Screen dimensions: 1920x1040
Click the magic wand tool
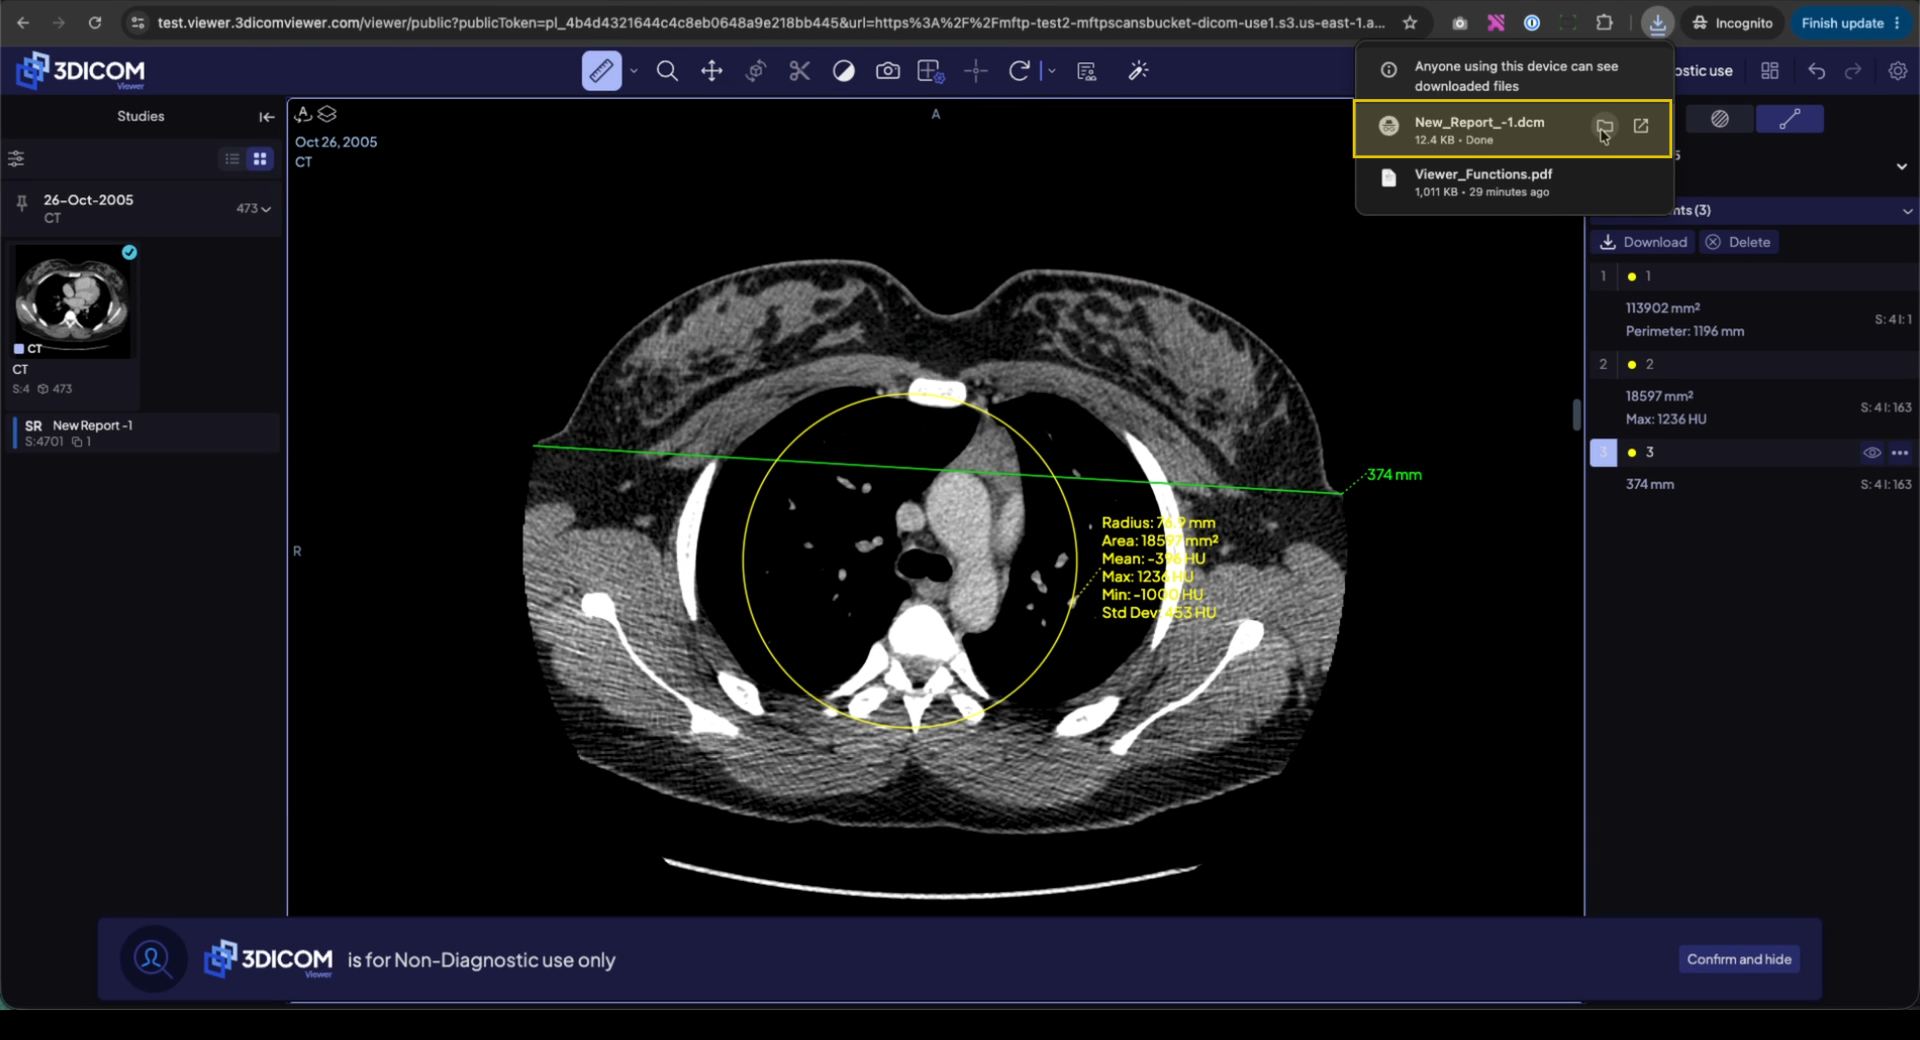coord(1138,71)
